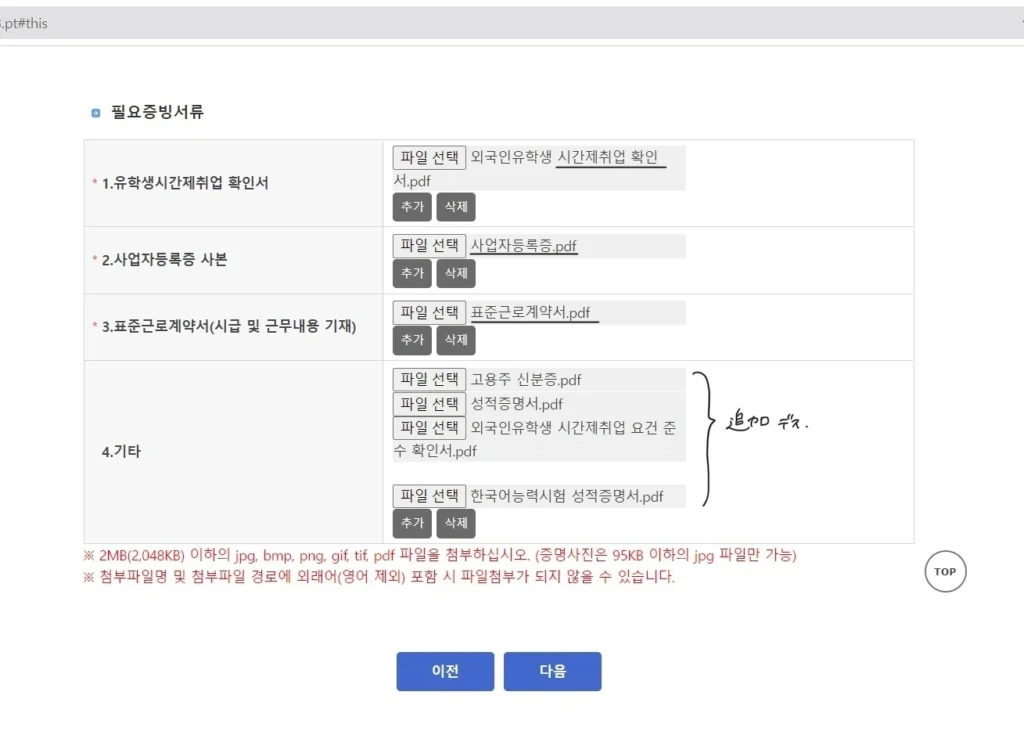Click 추가 in 유학생시간제취업 확인서 row
This screenshot has height=753, width=1024.
point(412,207)
